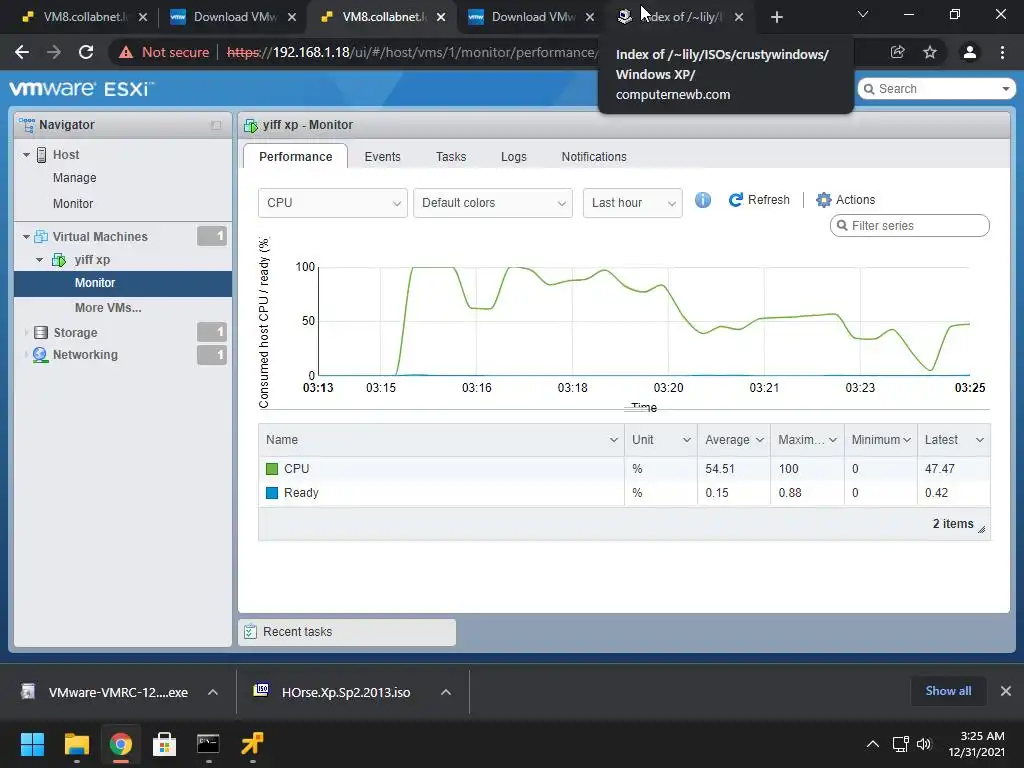Open options for HOrse.Xp.Sp2.2013.iso download
Viewport: 1024px width, 768px height.
446,692
